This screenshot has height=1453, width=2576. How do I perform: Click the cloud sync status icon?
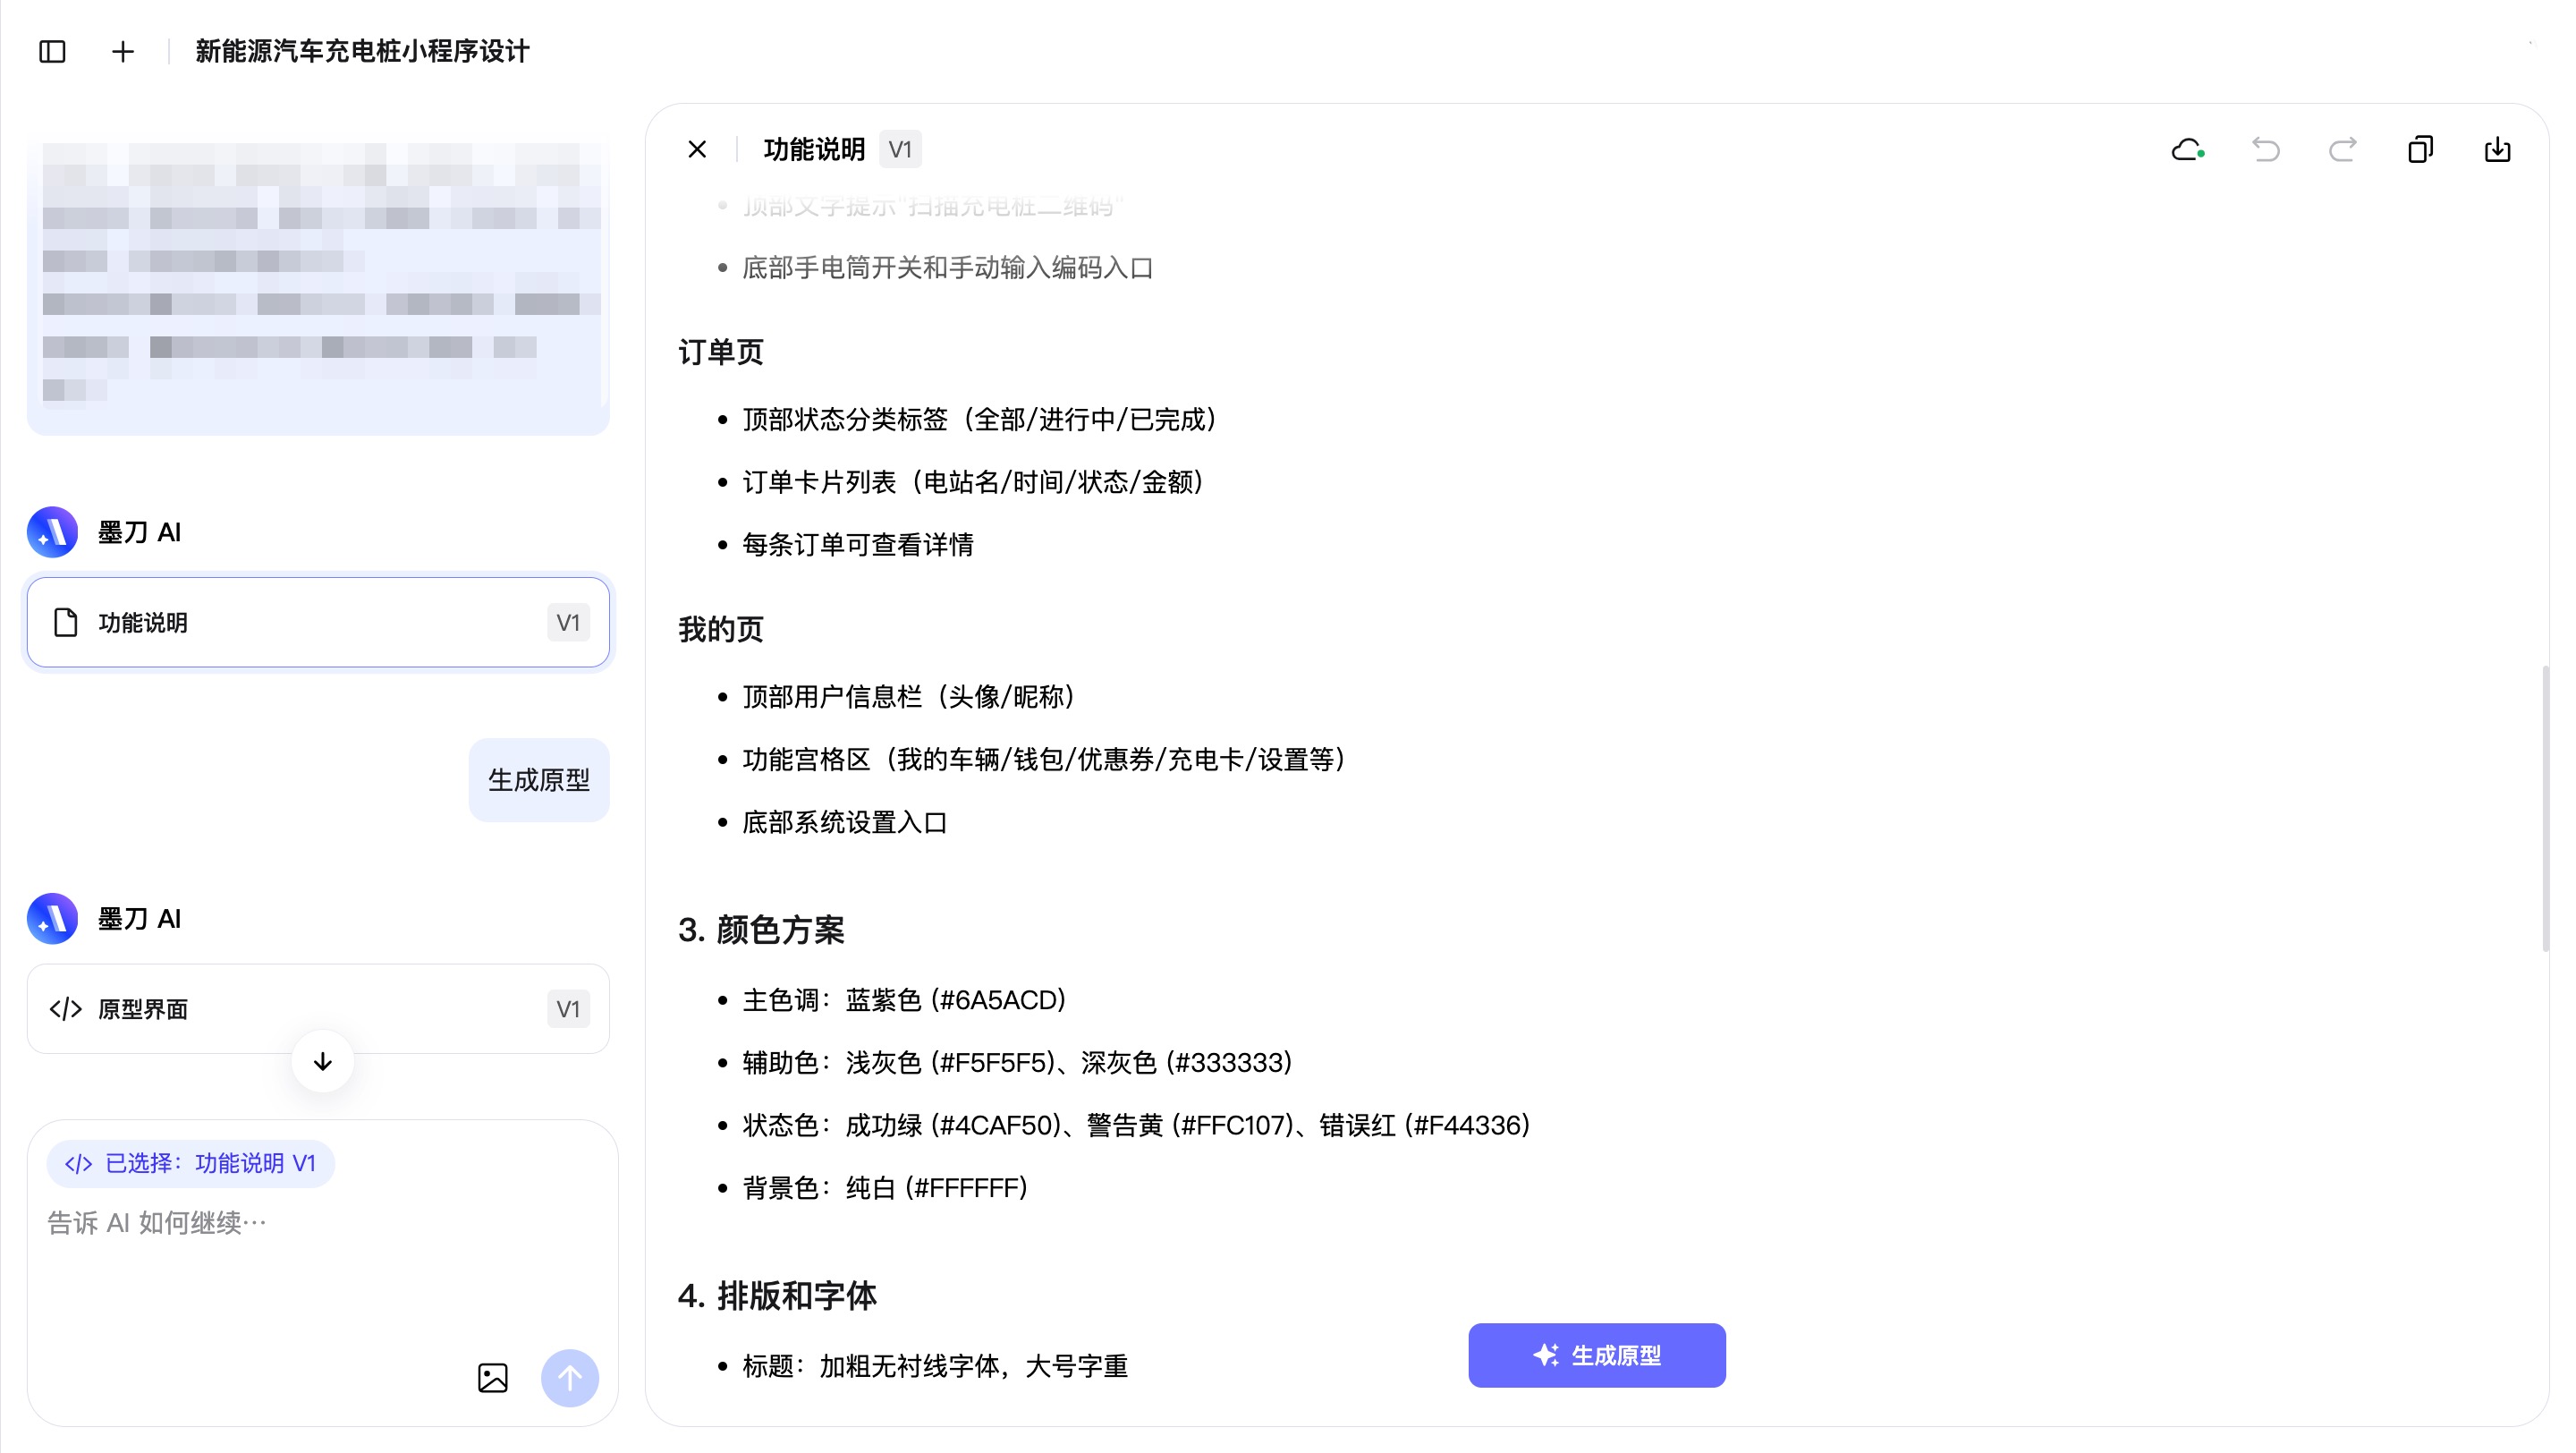coord(2187,150)
